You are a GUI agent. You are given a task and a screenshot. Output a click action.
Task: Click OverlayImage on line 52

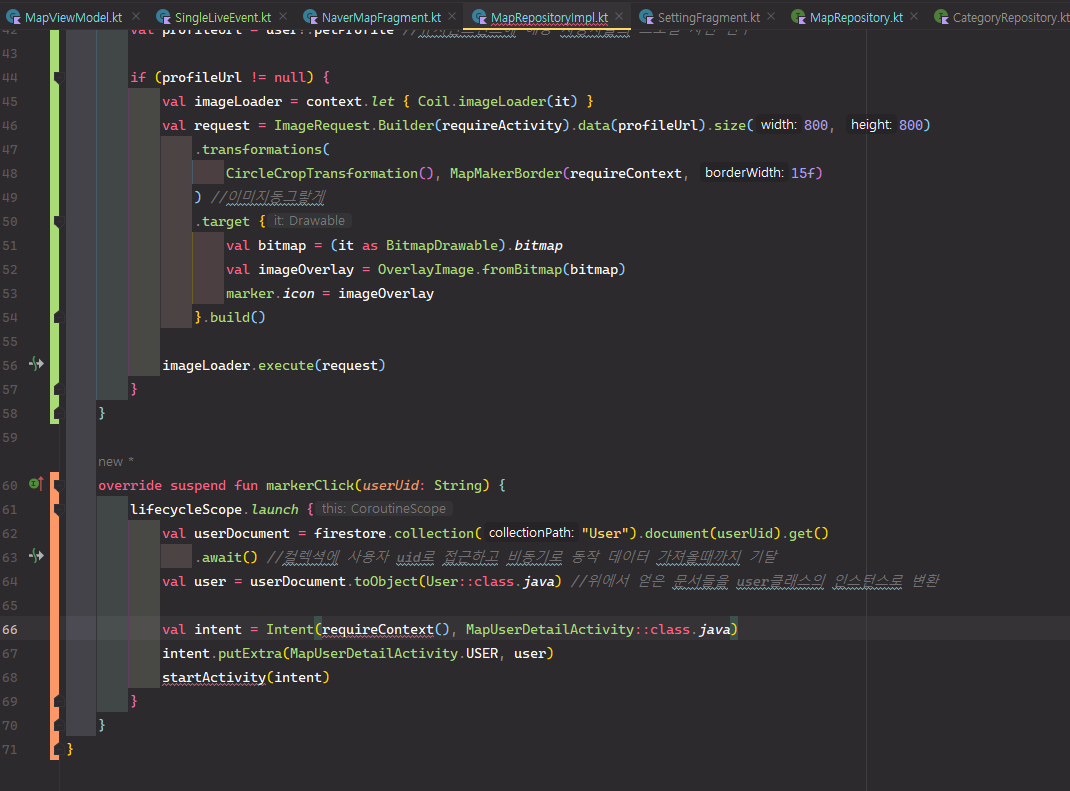tap(426, 270)
